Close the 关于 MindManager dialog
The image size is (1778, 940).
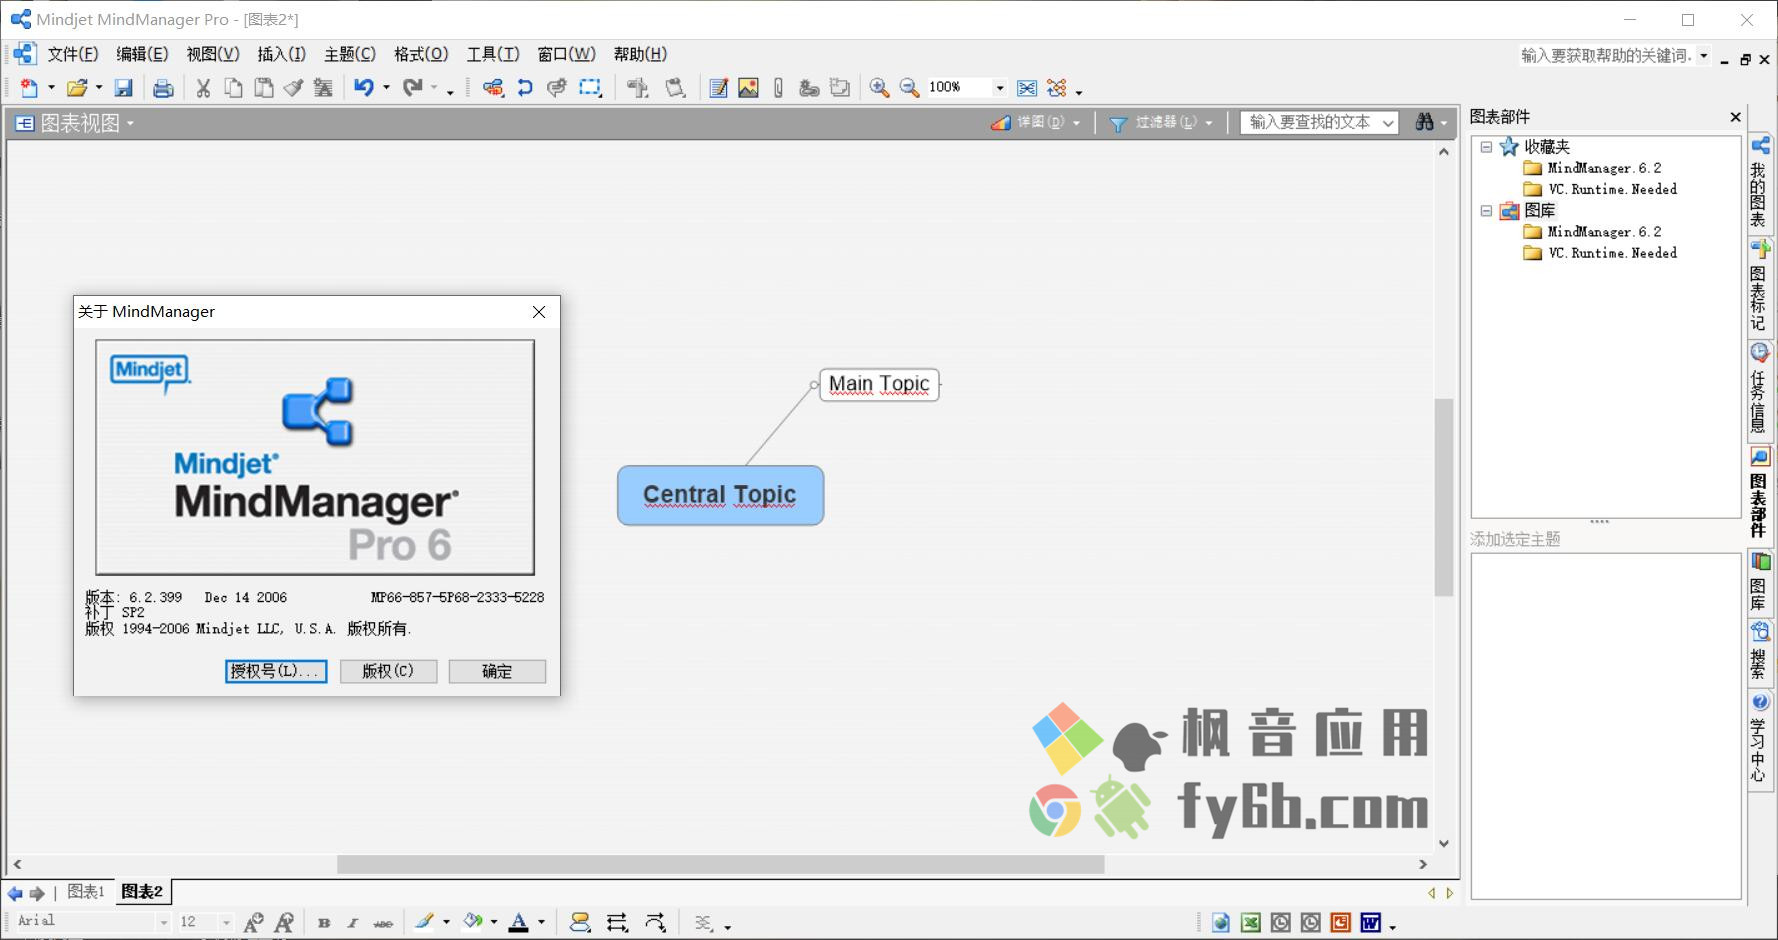539,312
